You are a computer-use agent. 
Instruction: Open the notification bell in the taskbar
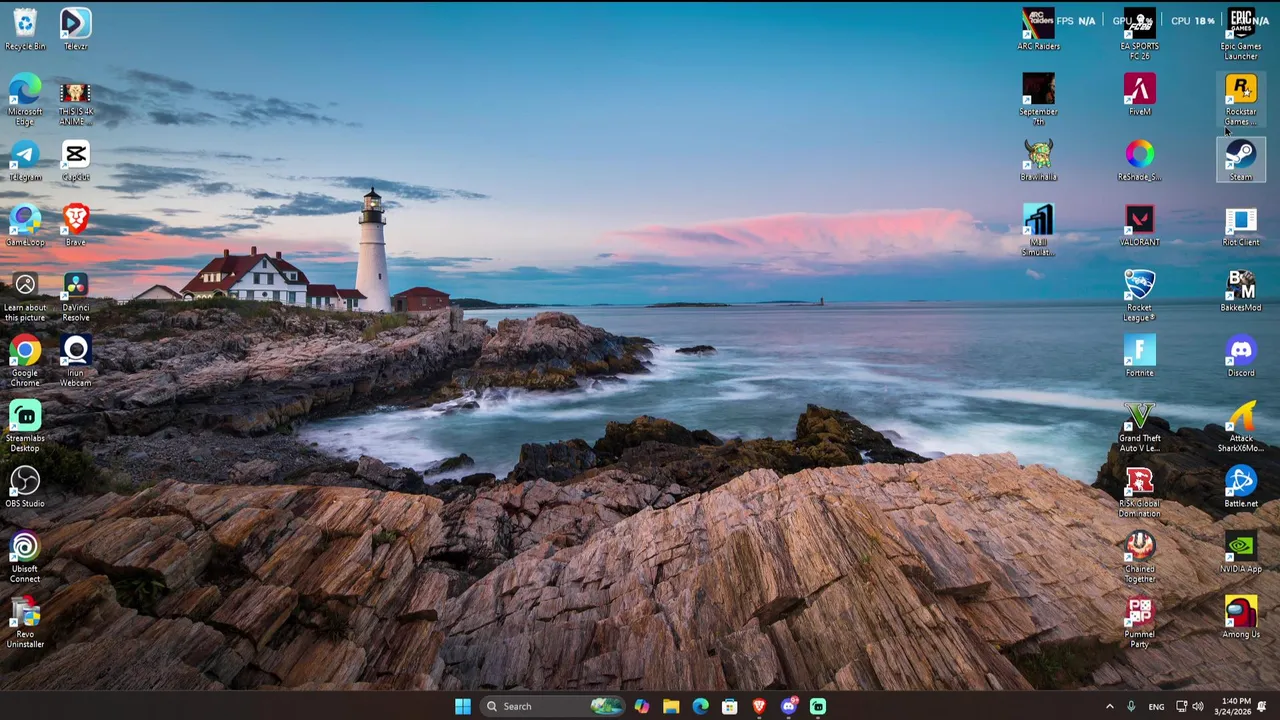tap(1262, 706)
